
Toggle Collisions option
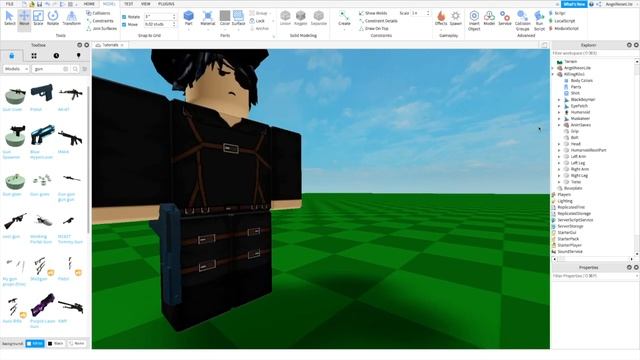point(98,13)
